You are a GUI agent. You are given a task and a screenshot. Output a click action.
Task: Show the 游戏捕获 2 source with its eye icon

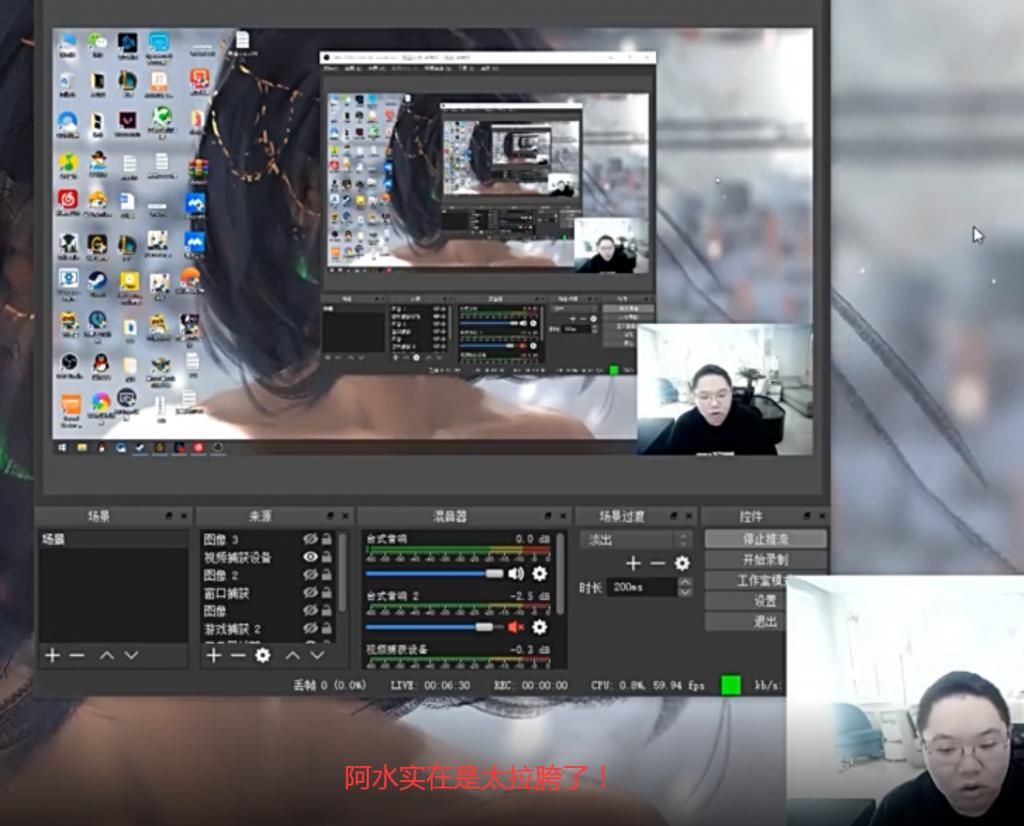point(310,628)
